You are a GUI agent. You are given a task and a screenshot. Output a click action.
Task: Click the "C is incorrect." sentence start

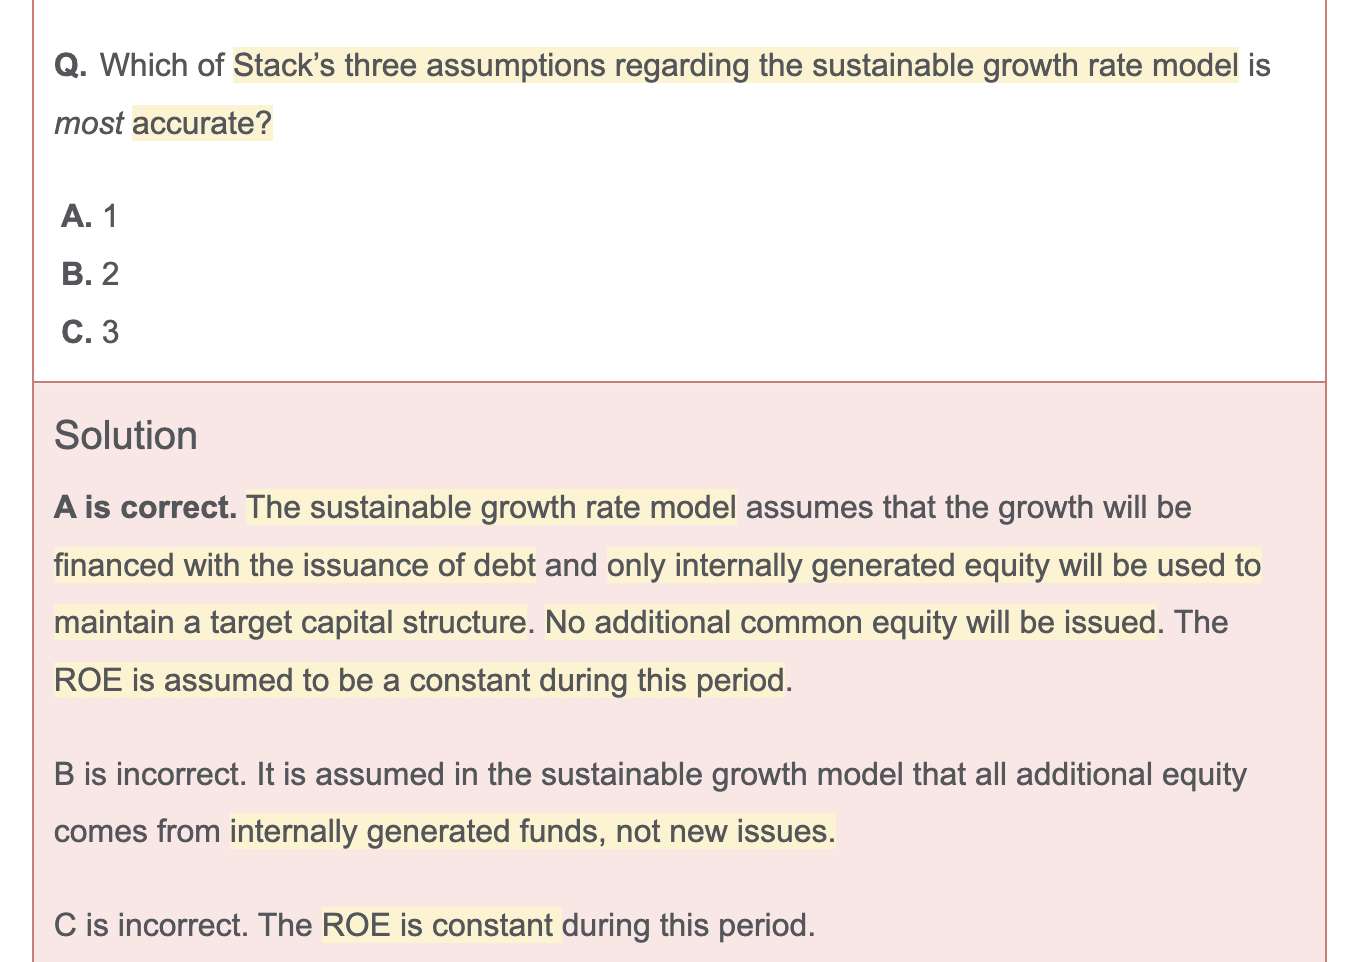pos(150,925)
